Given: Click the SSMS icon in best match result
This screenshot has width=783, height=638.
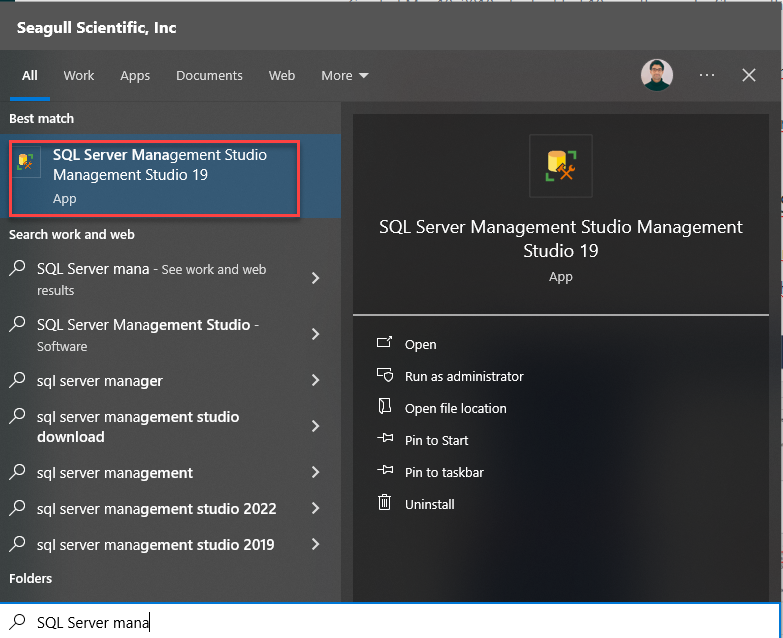Looking at the screenshot, I should tap(25, 161).
